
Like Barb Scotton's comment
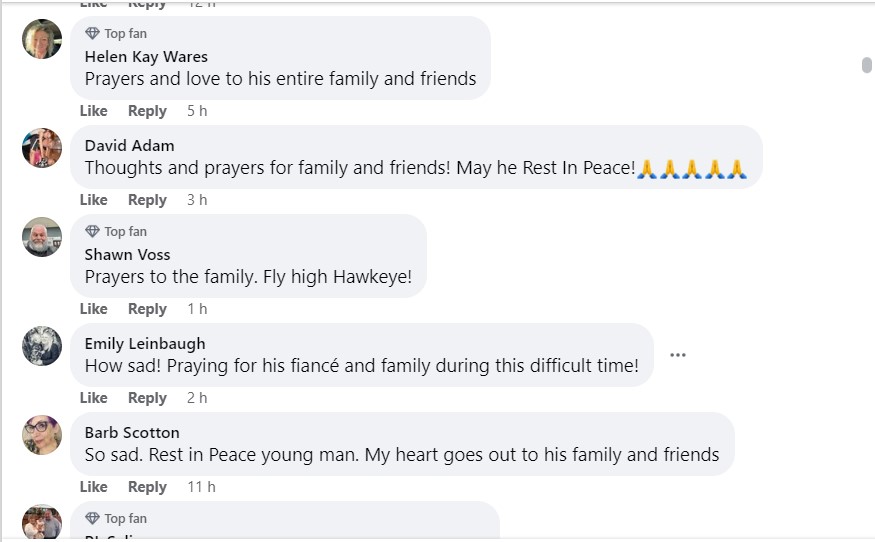[x=93, y=487]
